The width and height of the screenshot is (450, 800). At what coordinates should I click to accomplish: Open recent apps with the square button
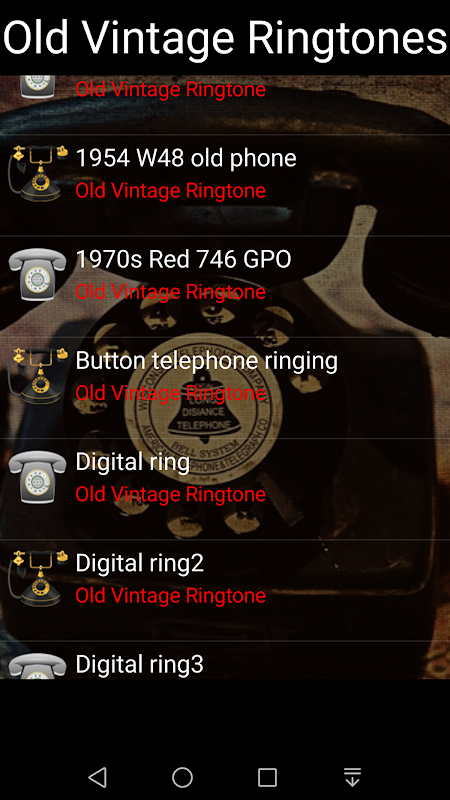[x=267, y=777]
